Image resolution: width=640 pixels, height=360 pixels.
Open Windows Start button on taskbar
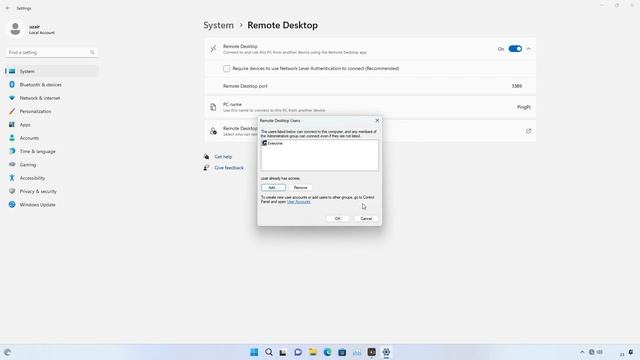click(254, 352)
